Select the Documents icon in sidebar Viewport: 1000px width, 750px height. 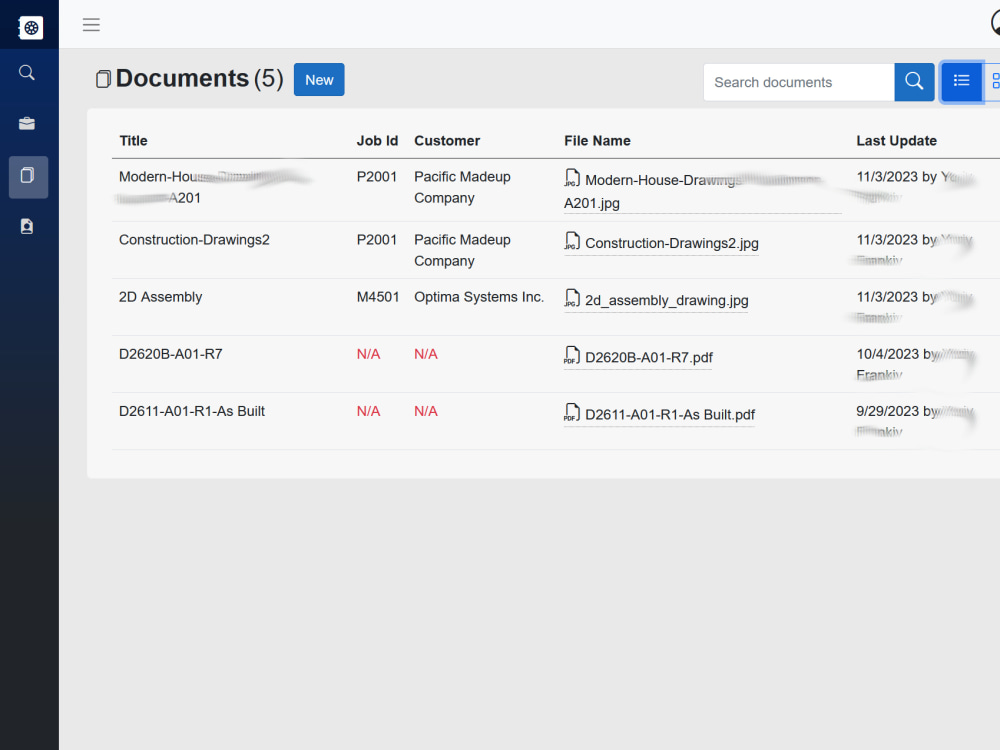[x=28, y=177]
